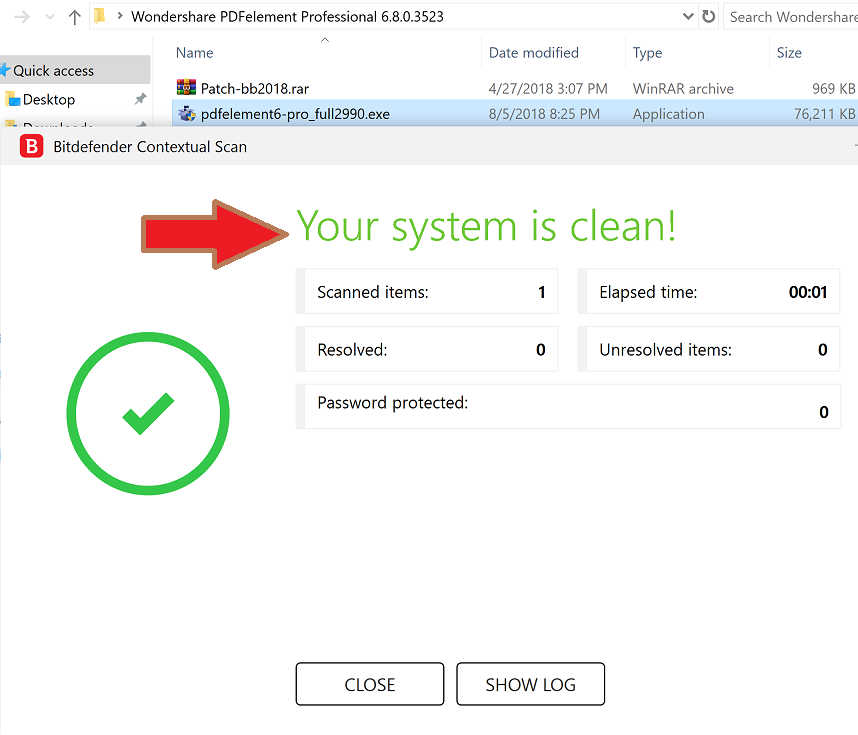Click the pin icon beside Desktop

(140, 100)
